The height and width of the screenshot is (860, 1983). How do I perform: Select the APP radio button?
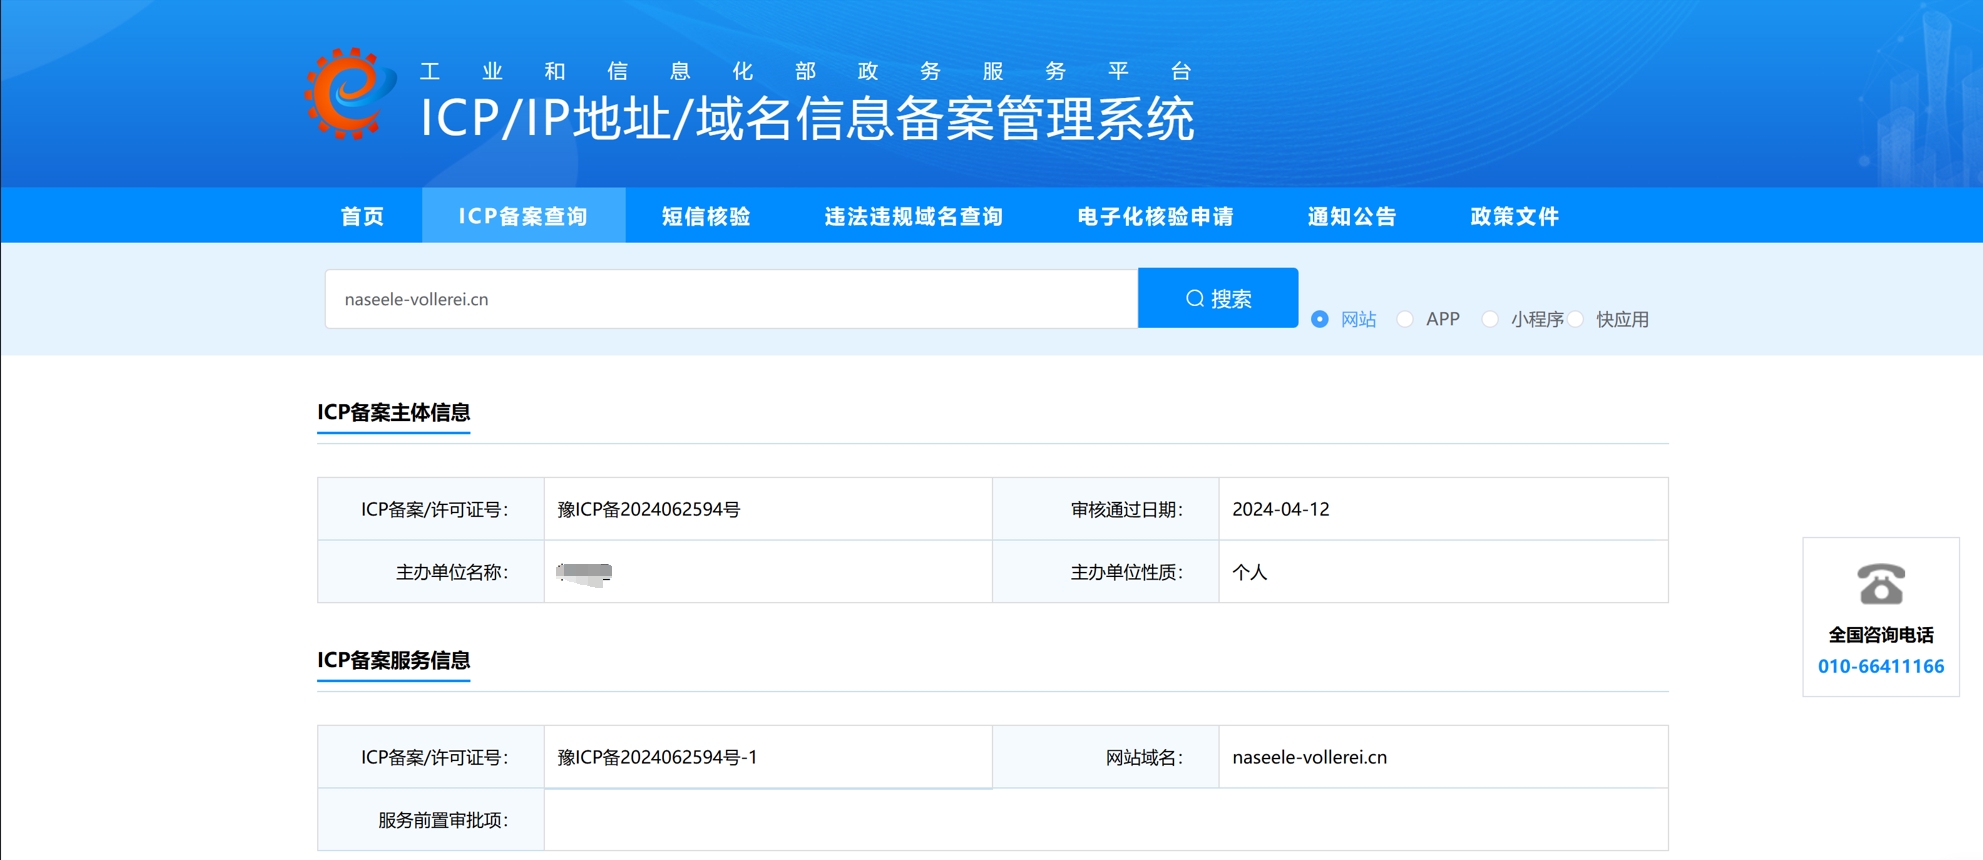coord(1405,319)
